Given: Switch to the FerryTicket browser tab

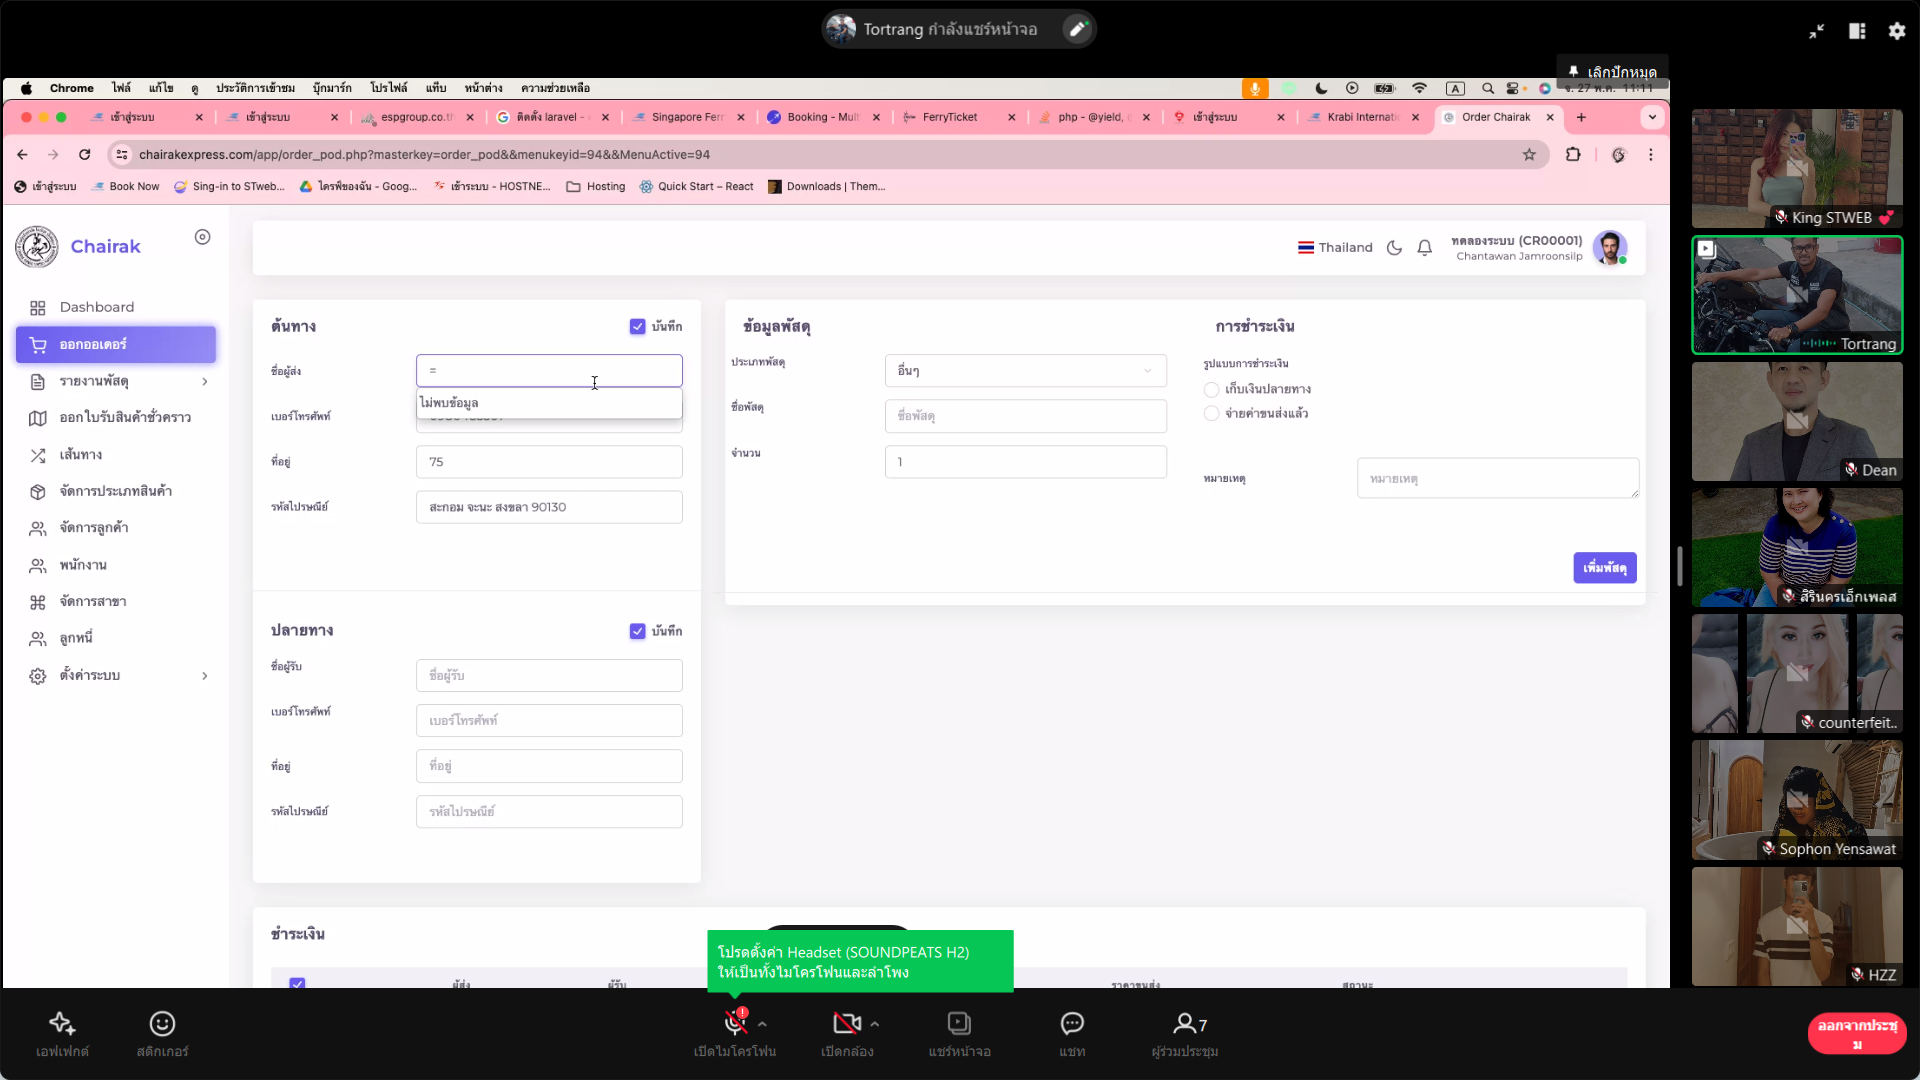Looking at the screenshot, I should (949, 117).
